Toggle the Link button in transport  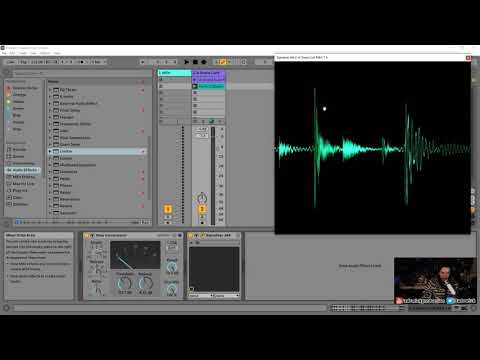coord(11,62)
